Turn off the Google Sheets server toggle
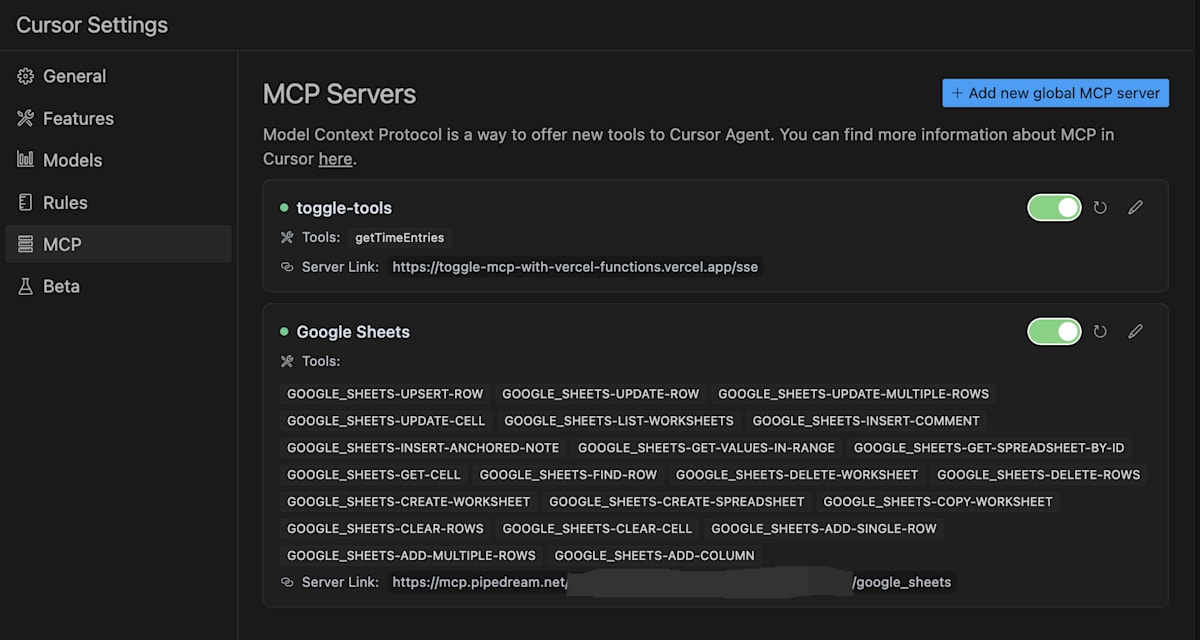 point(1054,332)
